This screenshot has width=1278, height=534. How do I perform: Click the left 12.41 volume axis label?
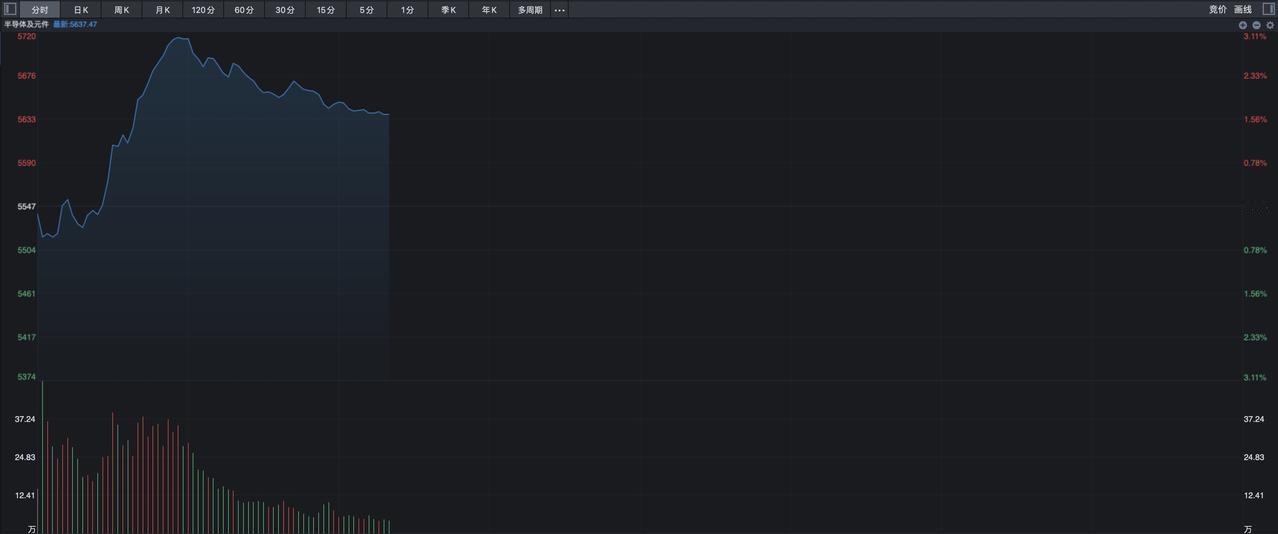pos(25,495)
